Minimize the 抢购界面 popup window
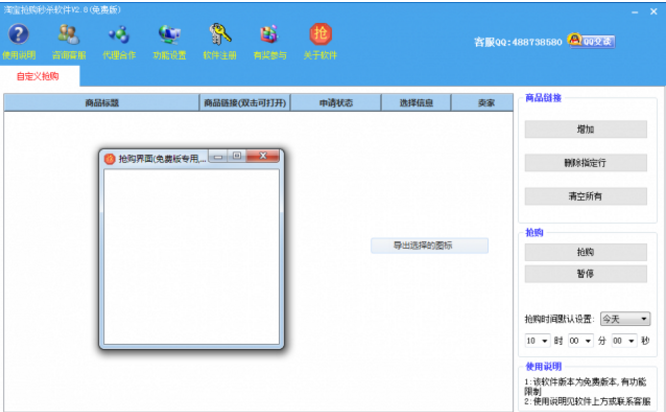Screen dimensions: 666x412 (218, 157)
